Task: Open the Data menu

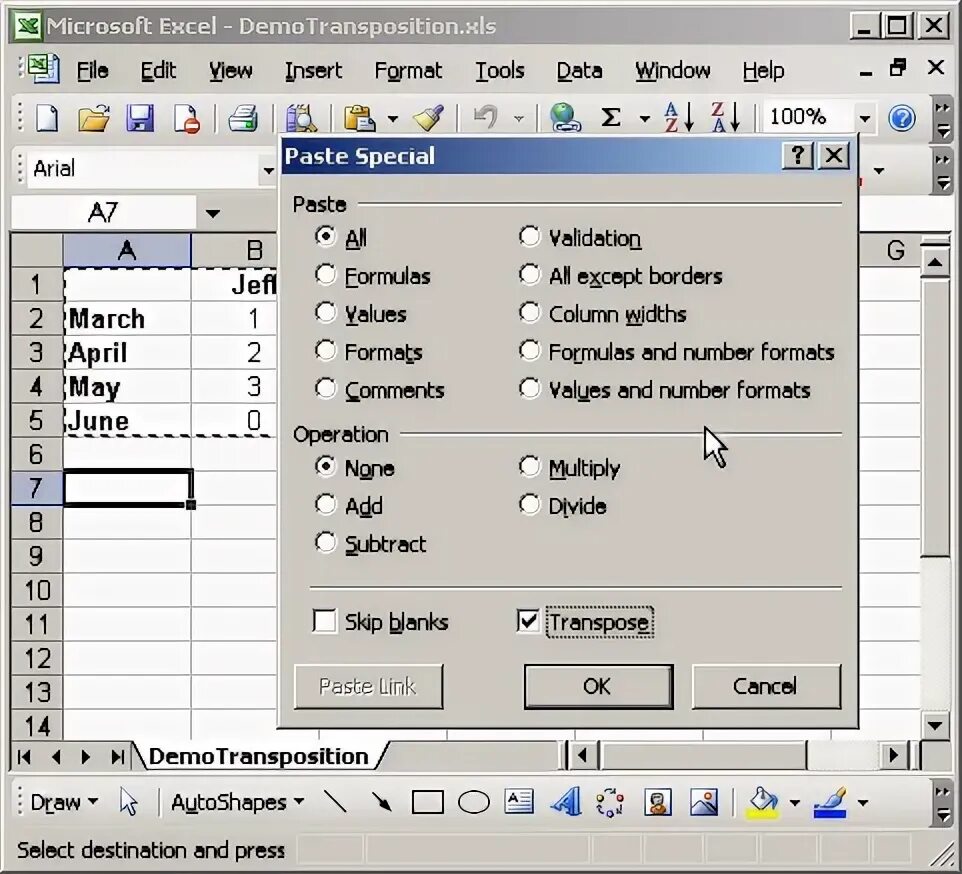Action: pyautogui.click(x=579, y=71)
